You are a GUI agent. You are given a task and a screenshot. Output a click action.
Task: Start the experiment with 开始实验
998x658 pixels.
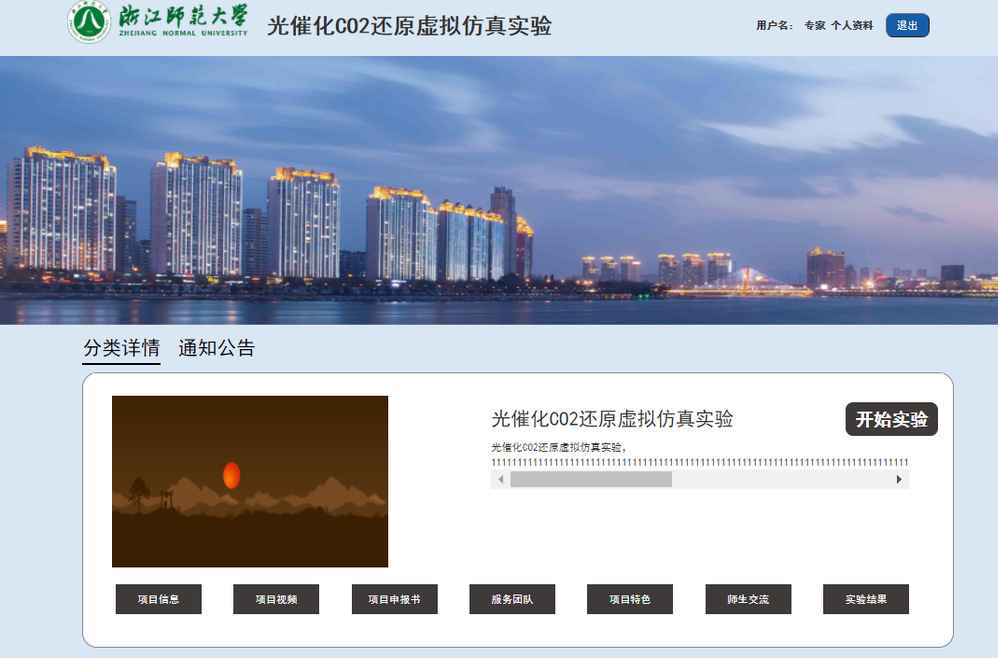coord(891,419)
